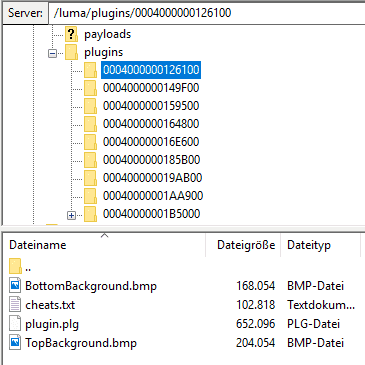The width and height of the screenshot is (365, 365).
Task: Click folder icon of 00040000001B5000
Action: [x=90, y=214]
